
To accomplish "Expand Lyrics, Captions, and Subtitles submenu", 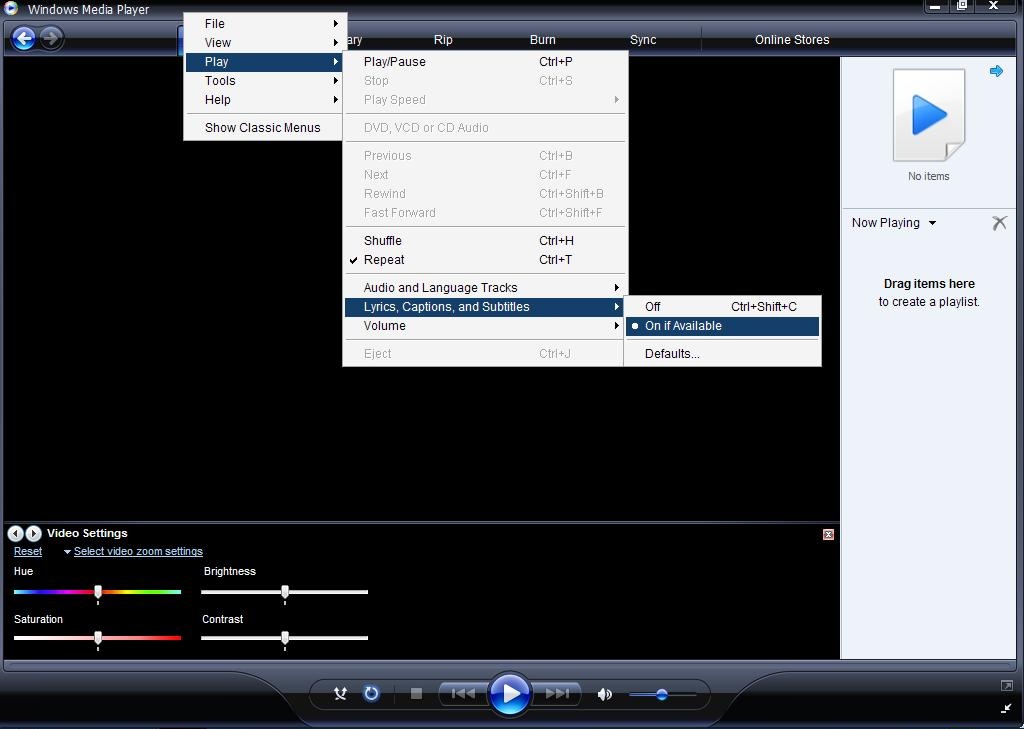I will pos(485,306).
